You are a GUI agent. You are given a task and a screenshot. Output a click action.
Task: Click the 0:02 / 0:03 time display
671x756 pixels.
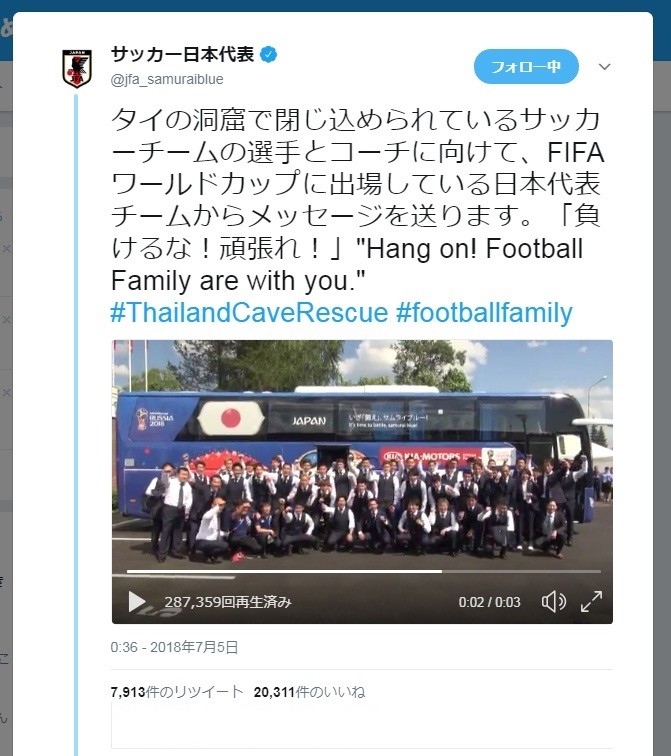(489, 602)
